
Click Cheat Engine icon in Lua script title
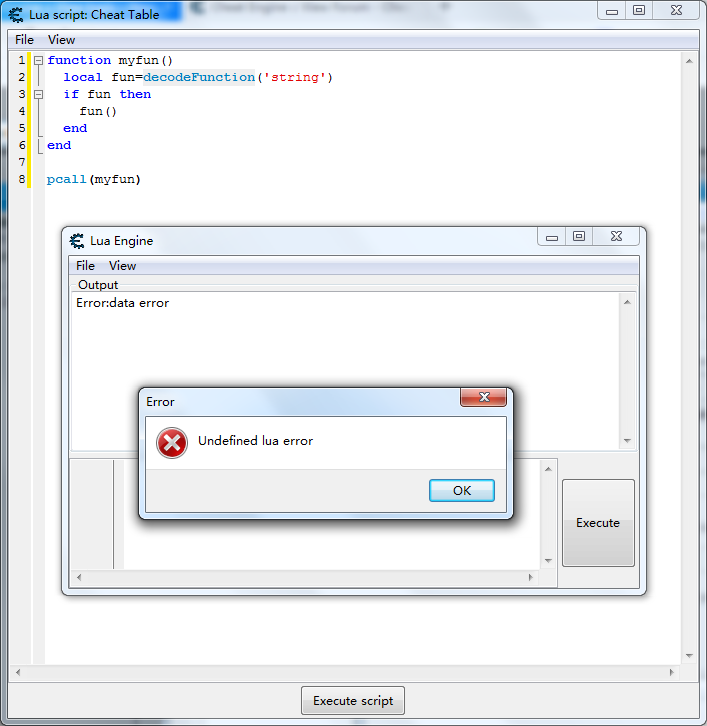tap(15, 15)
